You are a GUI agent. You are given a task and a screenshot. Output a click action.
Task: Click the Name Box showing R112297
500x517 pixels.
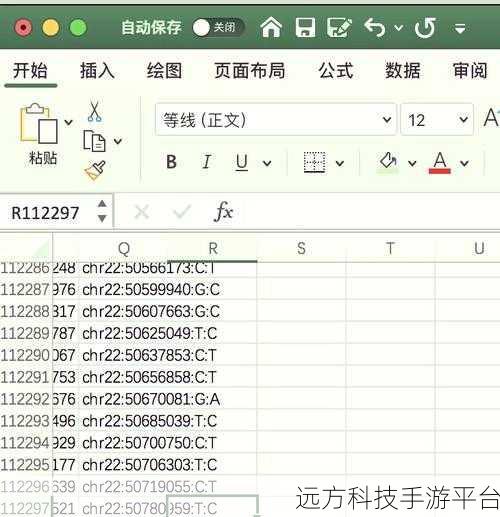45,213
